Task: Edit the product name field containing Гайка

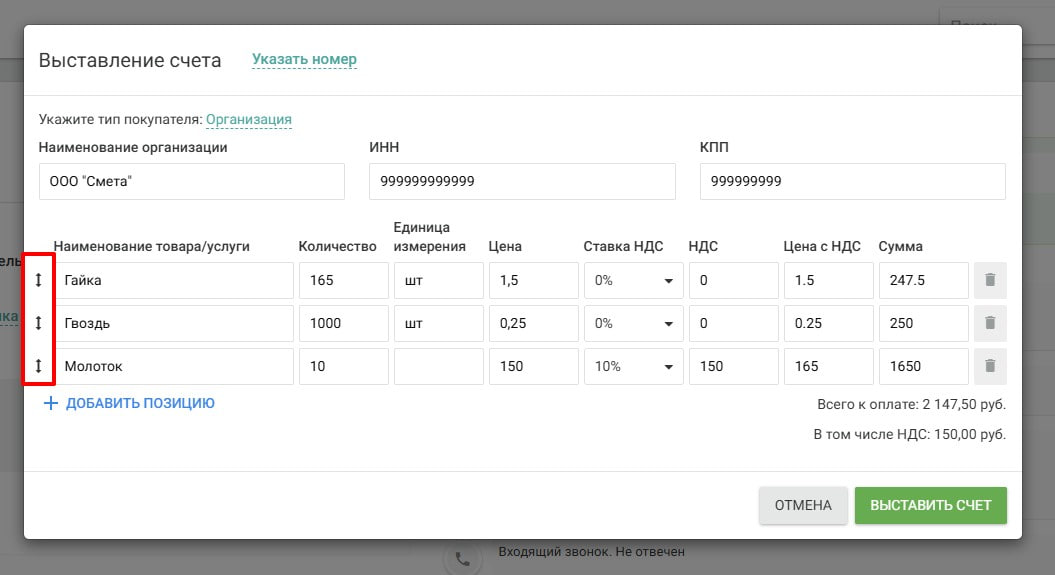Action: [174, 280]
